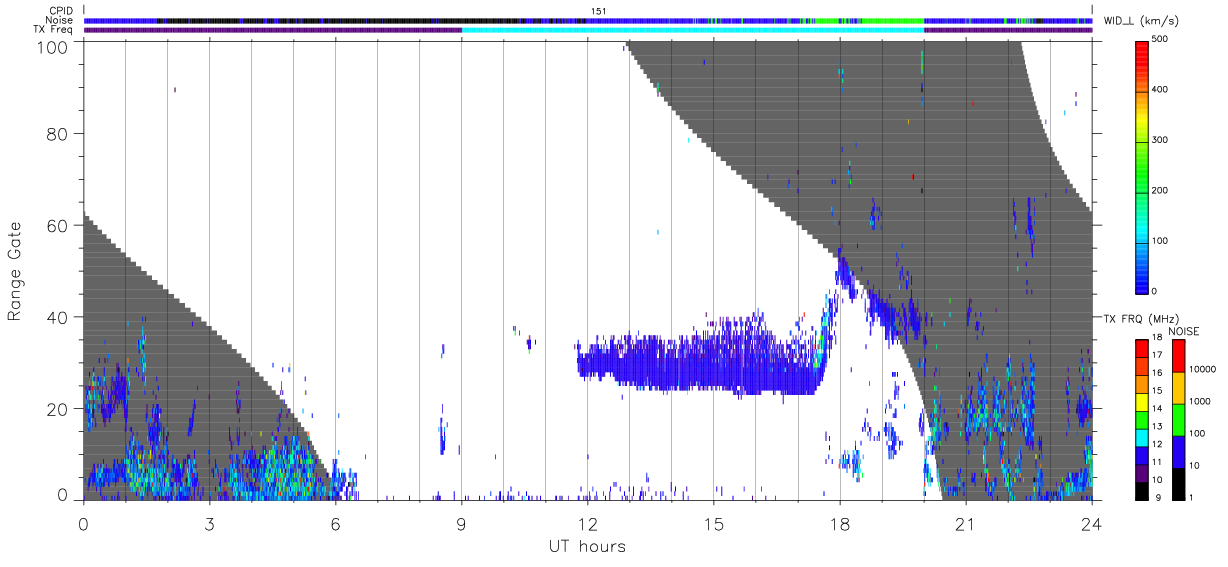Screen dimensions: 1228x567
Task: Click the 400 label on width colorbar
Action: pyautogui.click(x=1160, y=90)
